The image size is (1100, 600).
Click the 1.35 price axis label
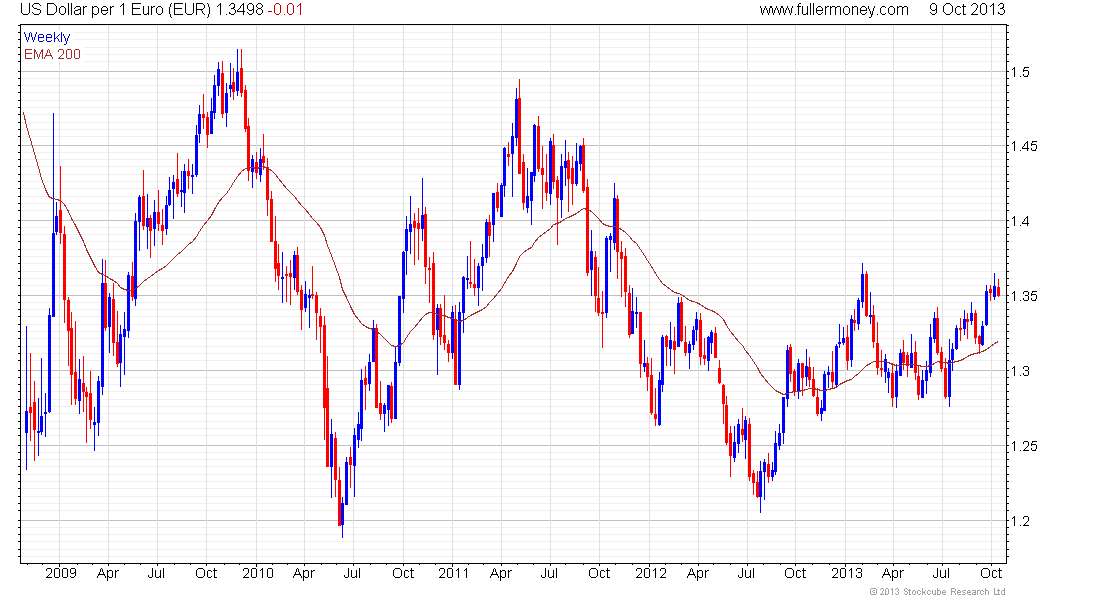[x=1024, y=296]
